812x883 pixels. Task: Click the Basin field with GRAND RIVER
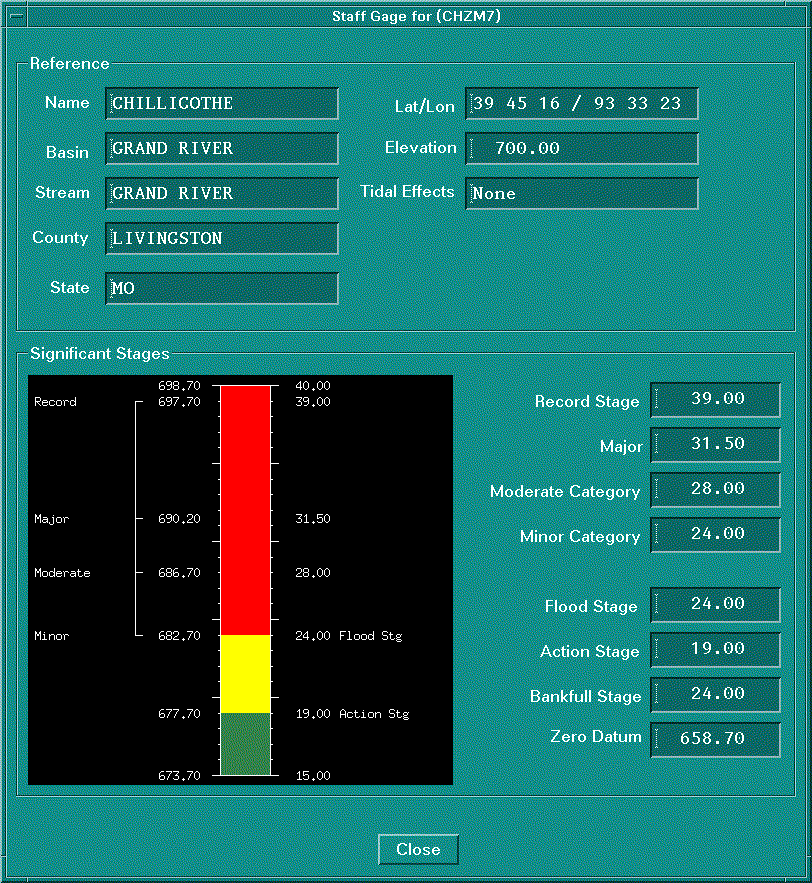pyautogui.click(x=222, y=148)
